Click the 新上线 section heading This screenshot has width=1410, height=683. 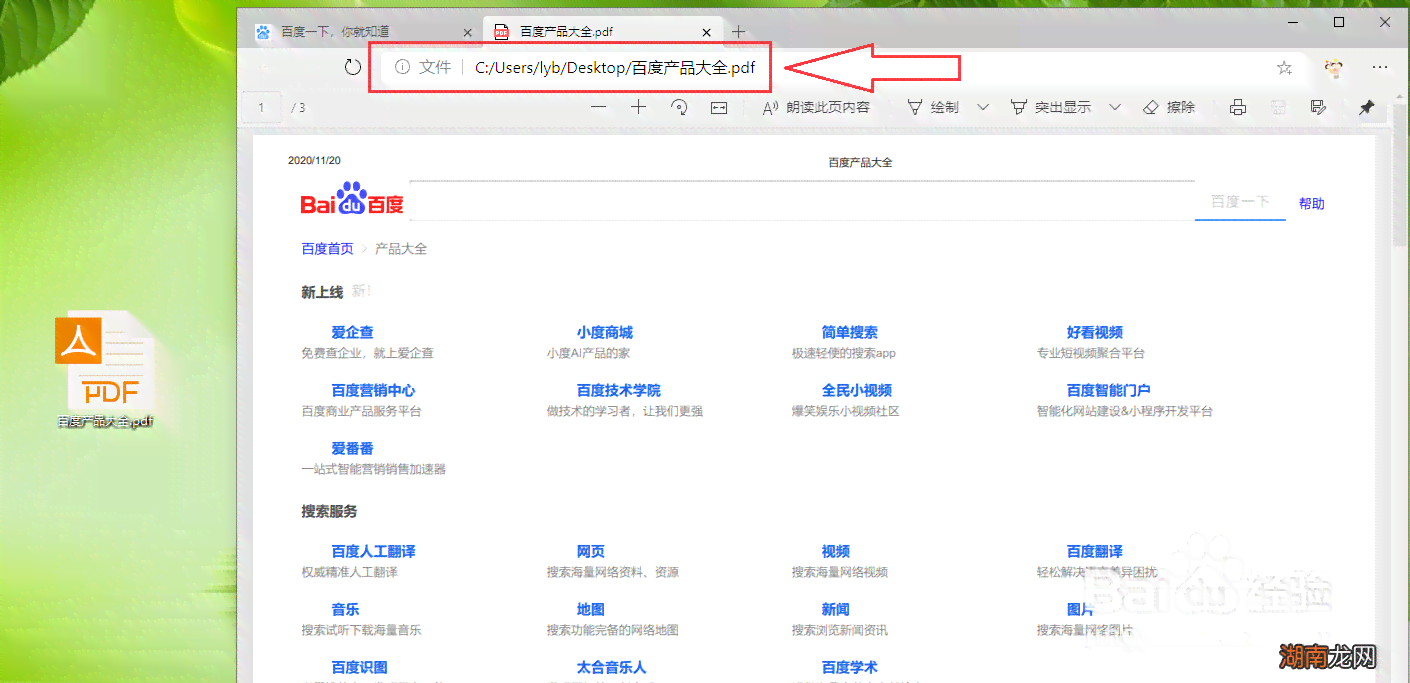[x=322, y=292]
